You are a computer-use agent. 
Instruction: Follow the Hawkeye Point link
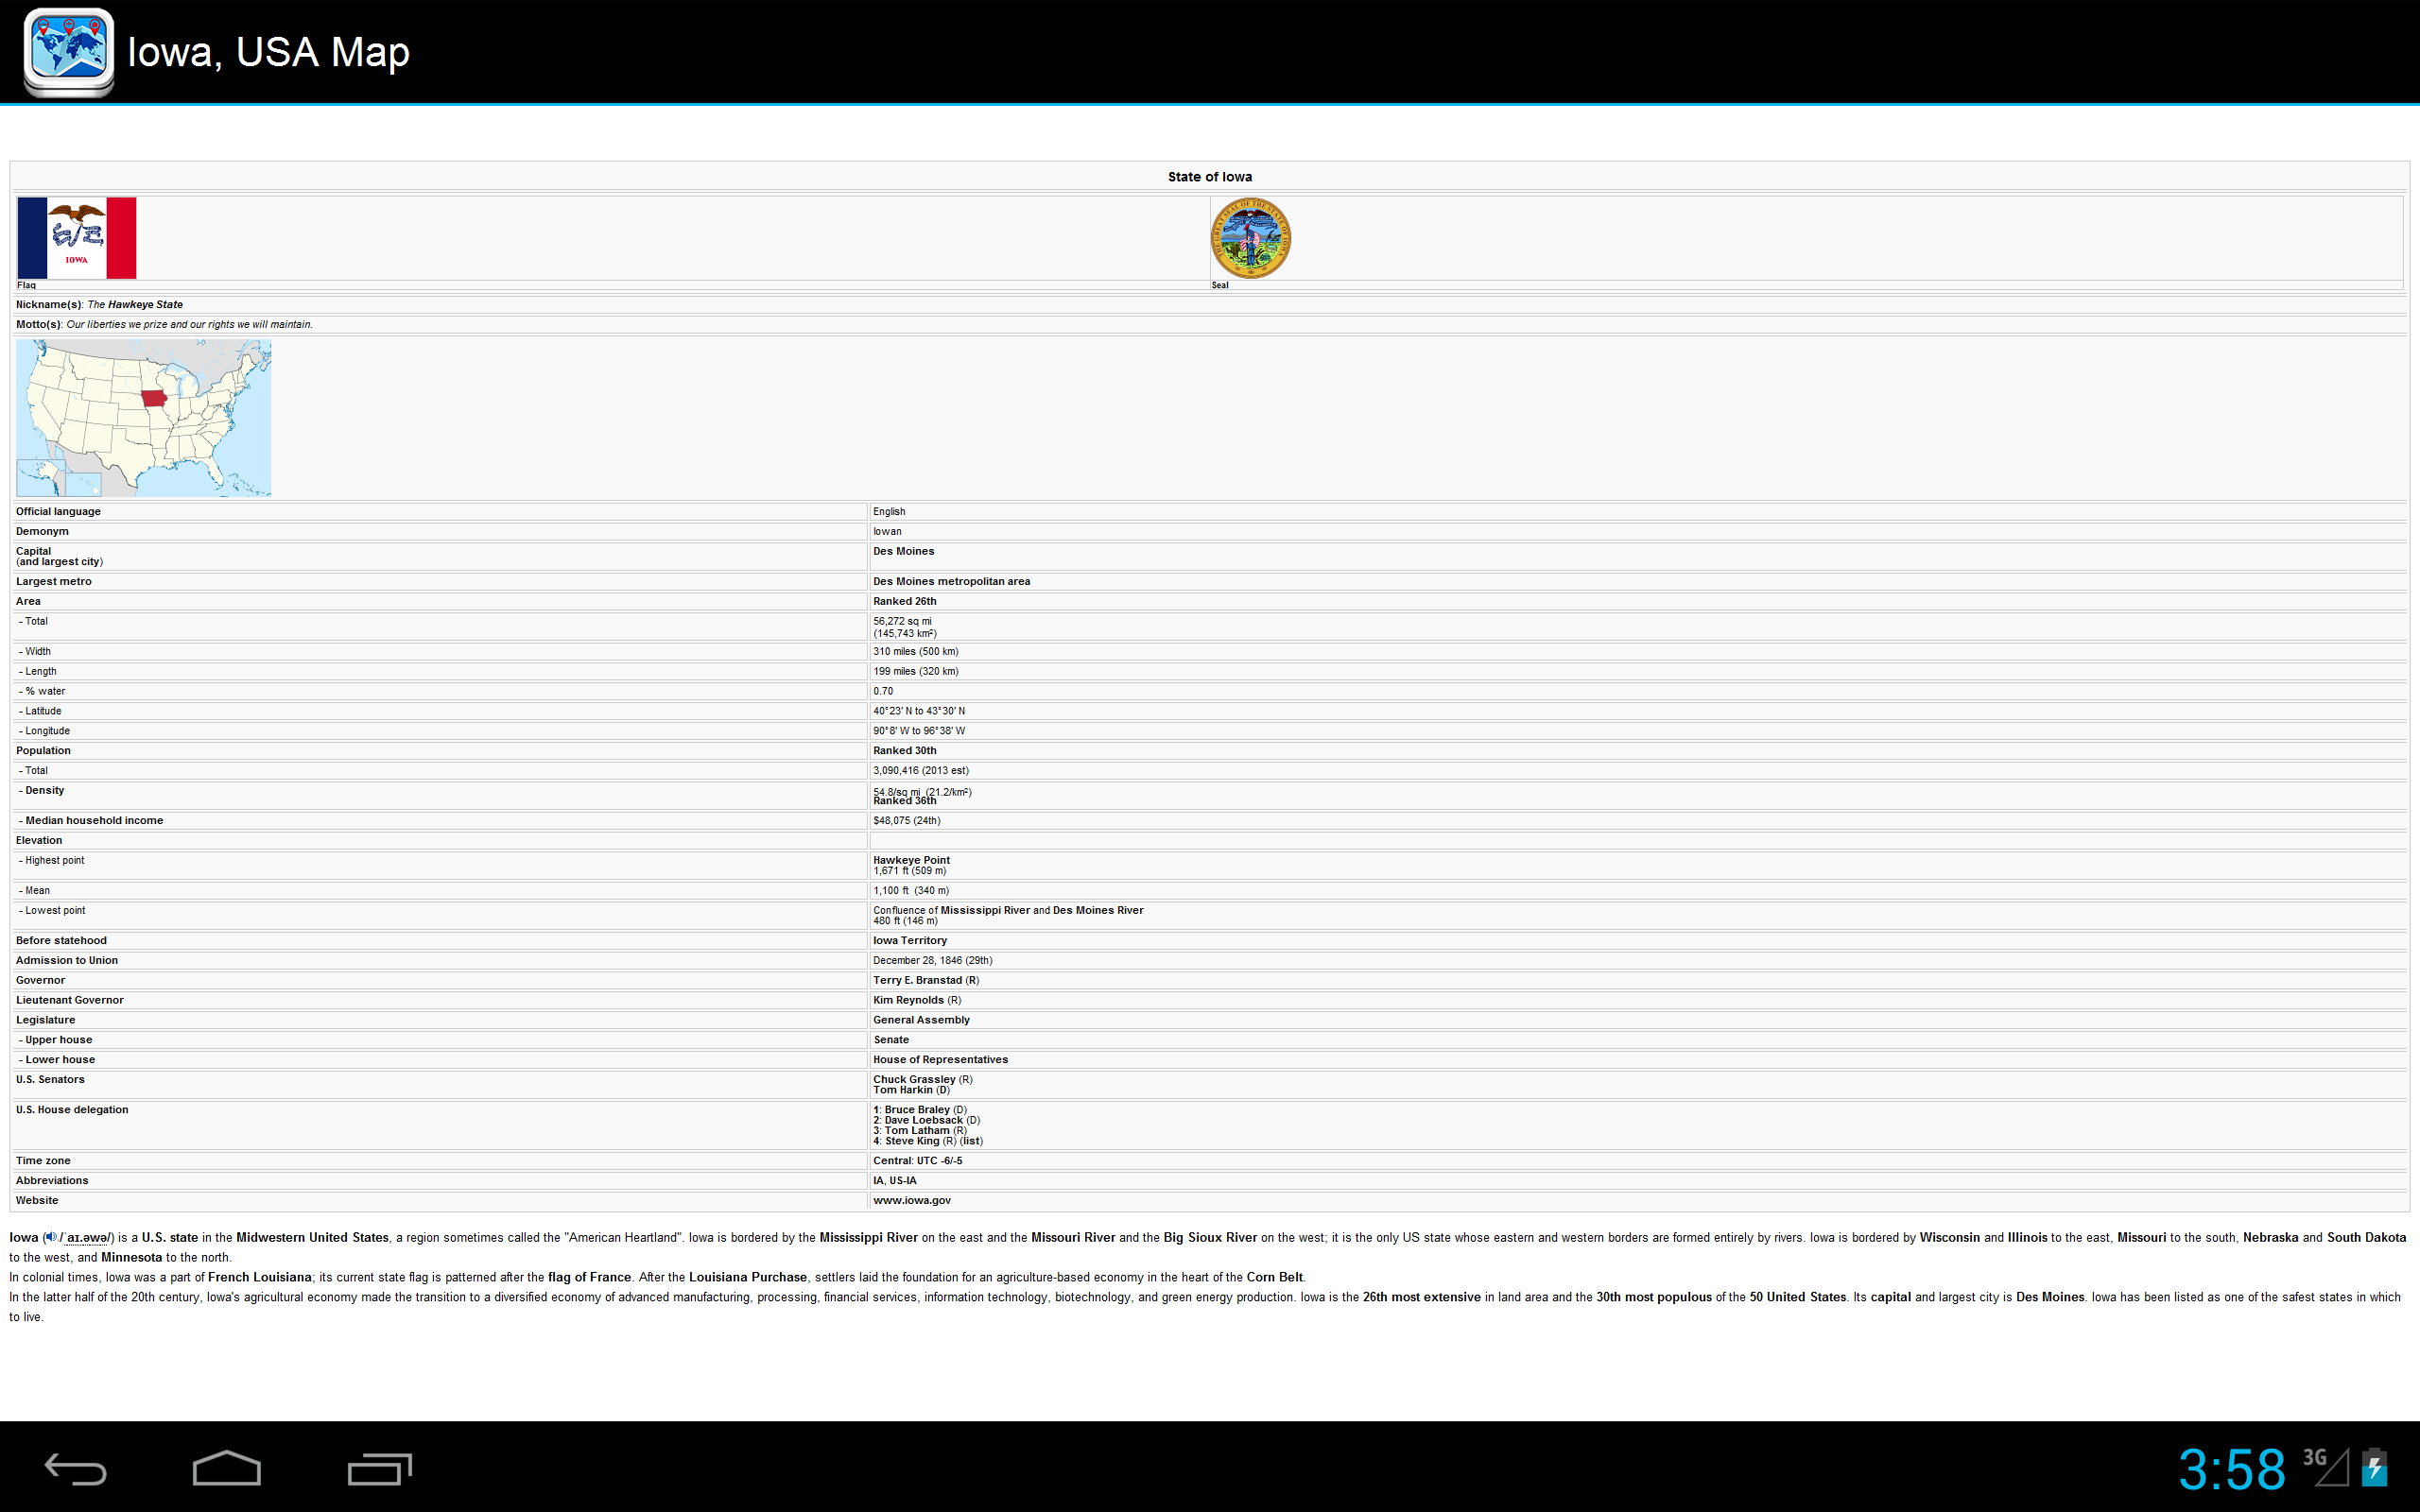[x=911, y=860]
